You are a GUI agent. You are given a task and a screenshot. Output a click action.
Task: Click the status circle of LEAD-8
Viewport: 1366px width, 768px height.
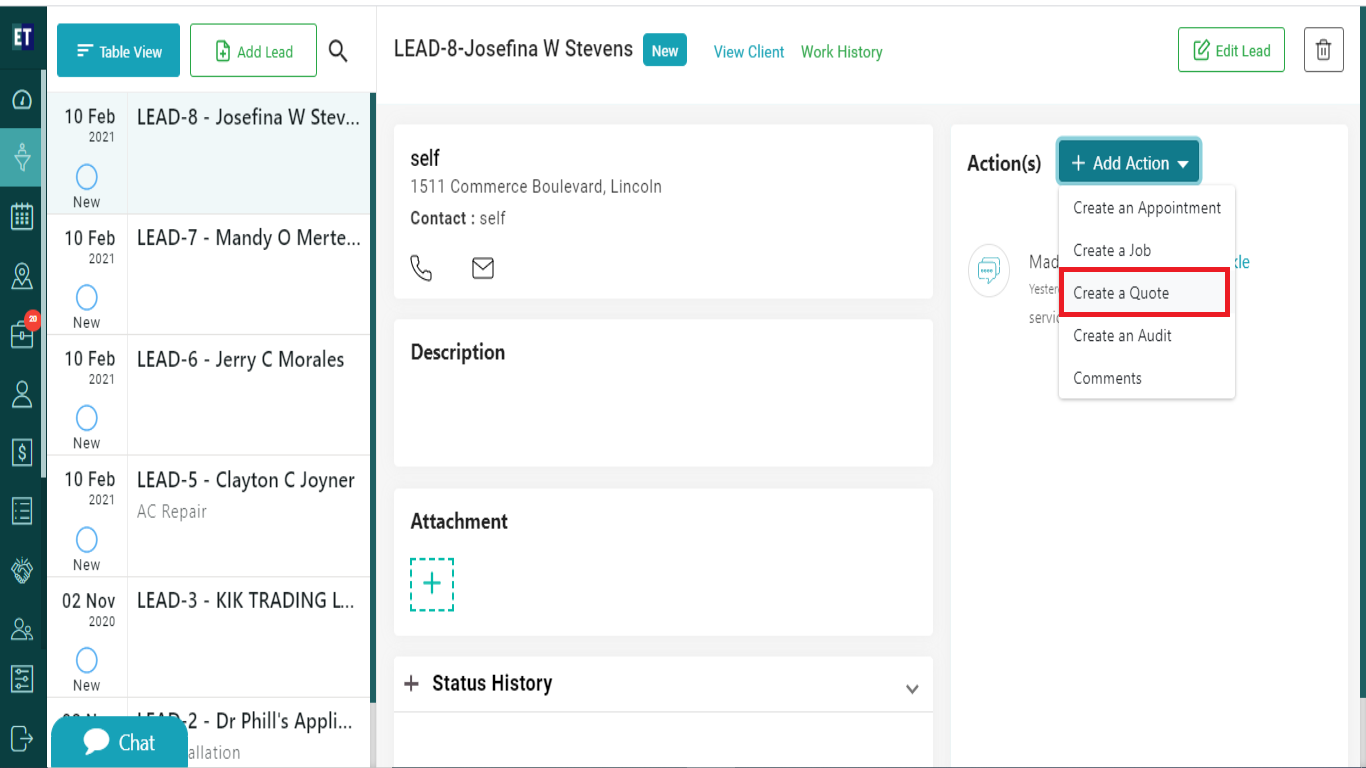87,177
